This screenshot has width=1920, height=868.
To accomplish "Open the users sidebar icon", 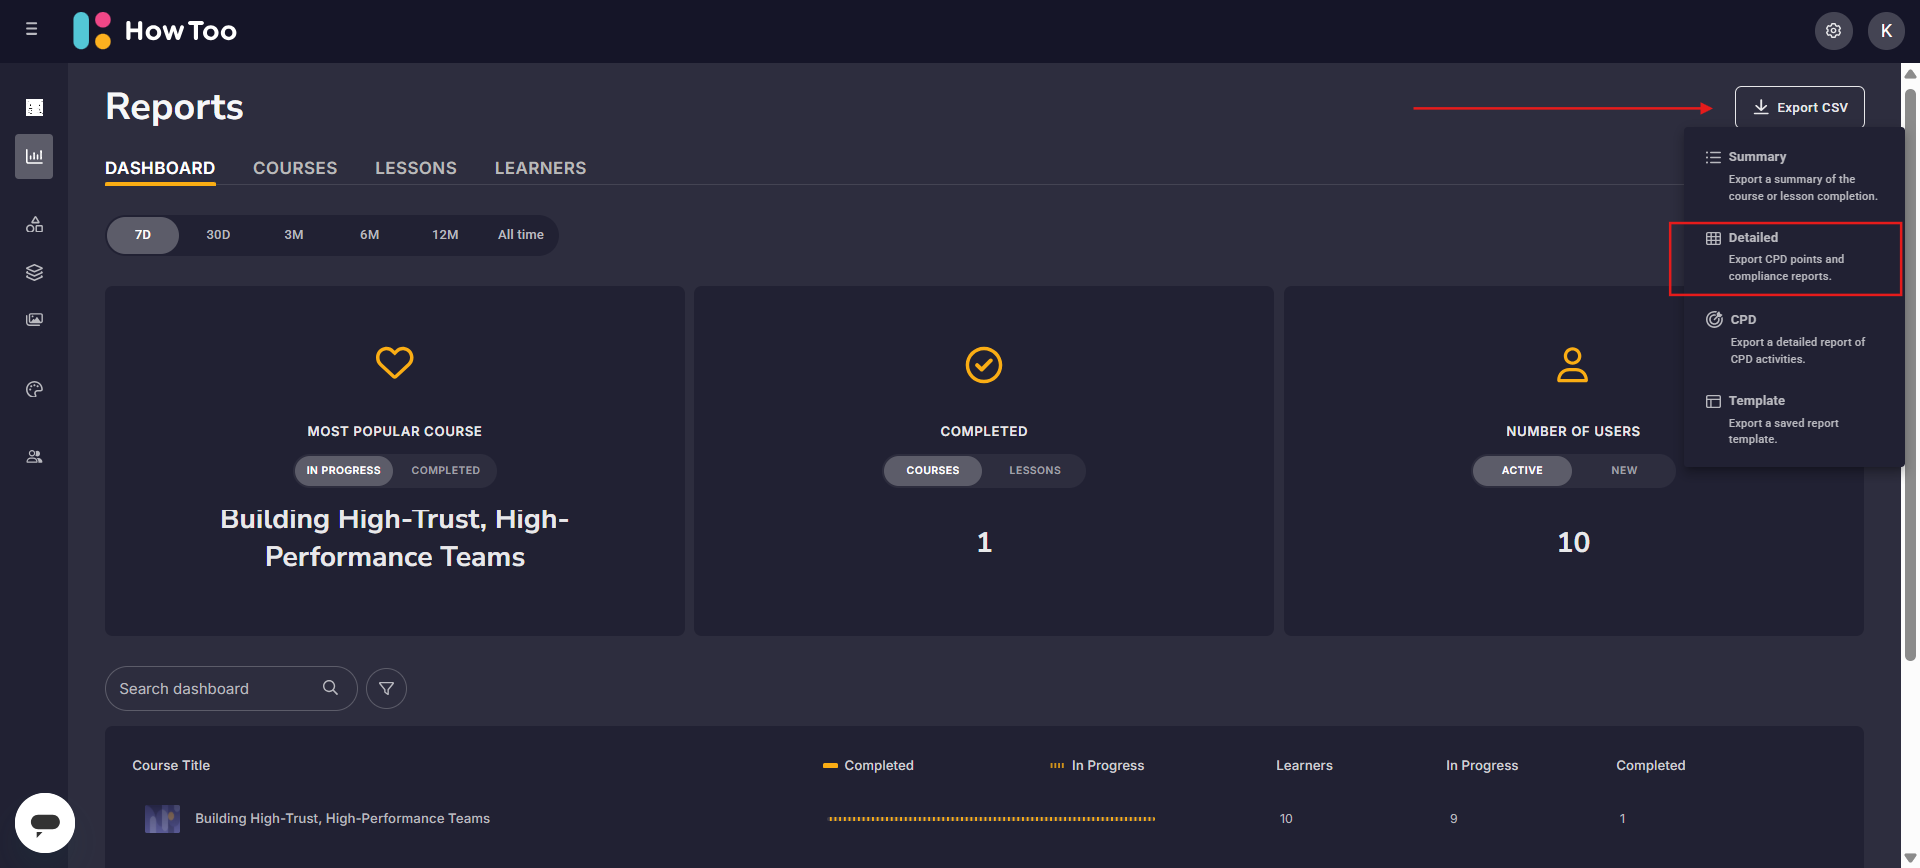I will coord(34,457).
